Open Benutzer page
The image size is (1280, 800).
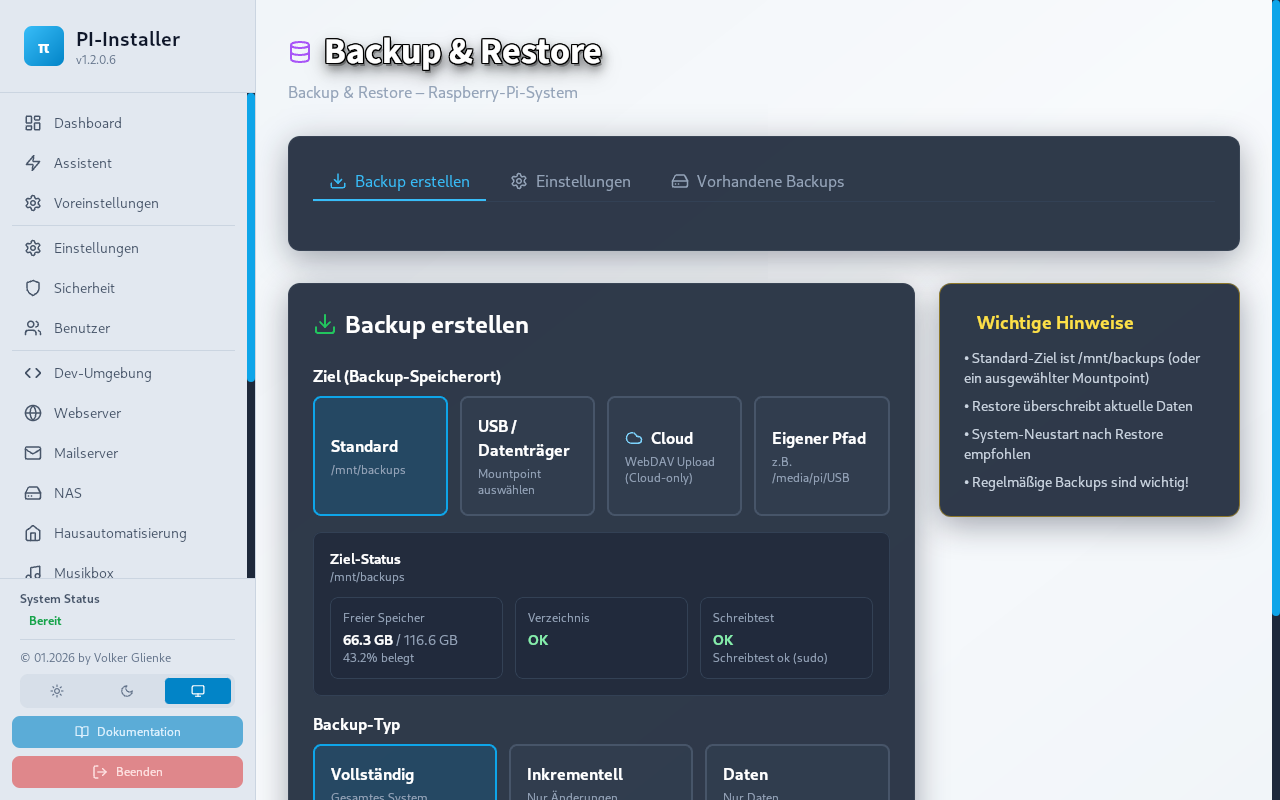click(123, 328)
